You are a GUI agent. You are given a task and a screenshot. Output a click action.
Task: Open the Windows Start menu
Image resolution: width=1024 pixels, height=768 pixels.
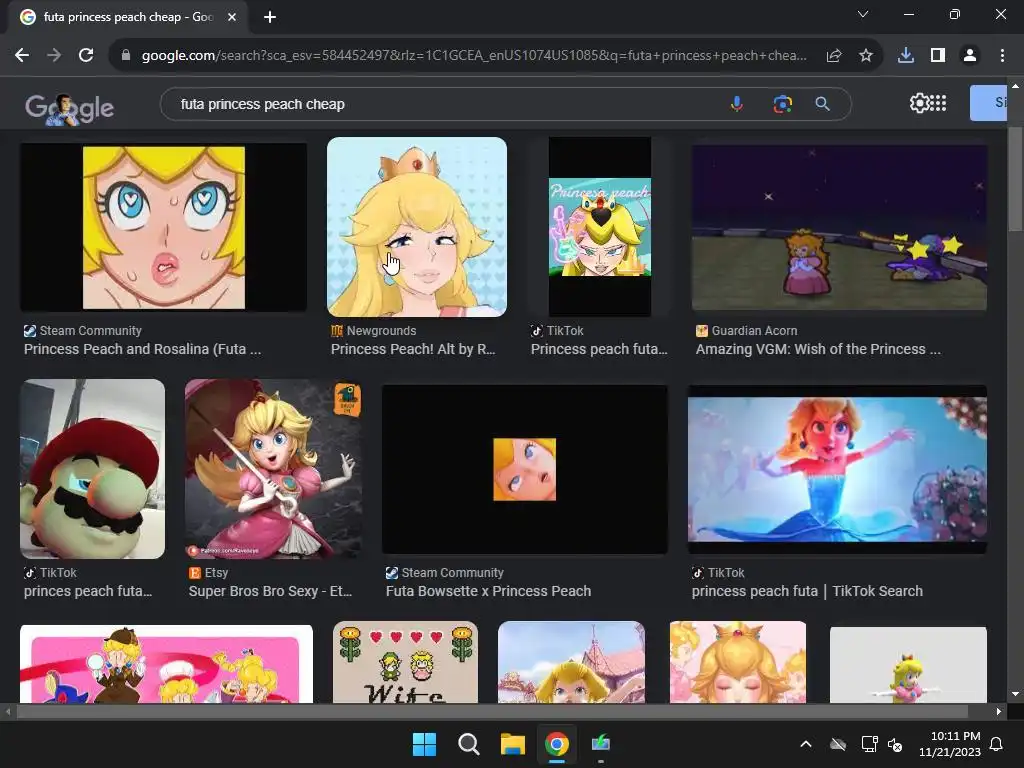coord(424,744)
